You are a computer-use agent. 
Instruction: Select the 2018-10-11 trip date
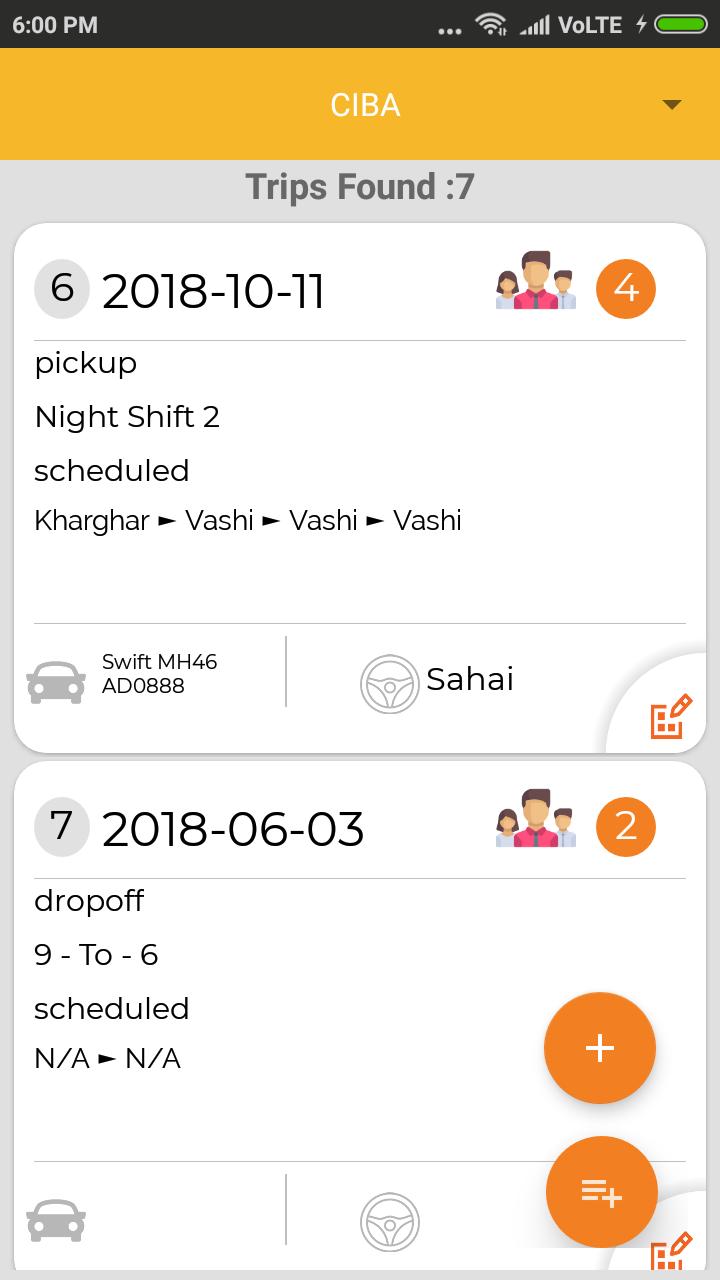coord(213,292)
